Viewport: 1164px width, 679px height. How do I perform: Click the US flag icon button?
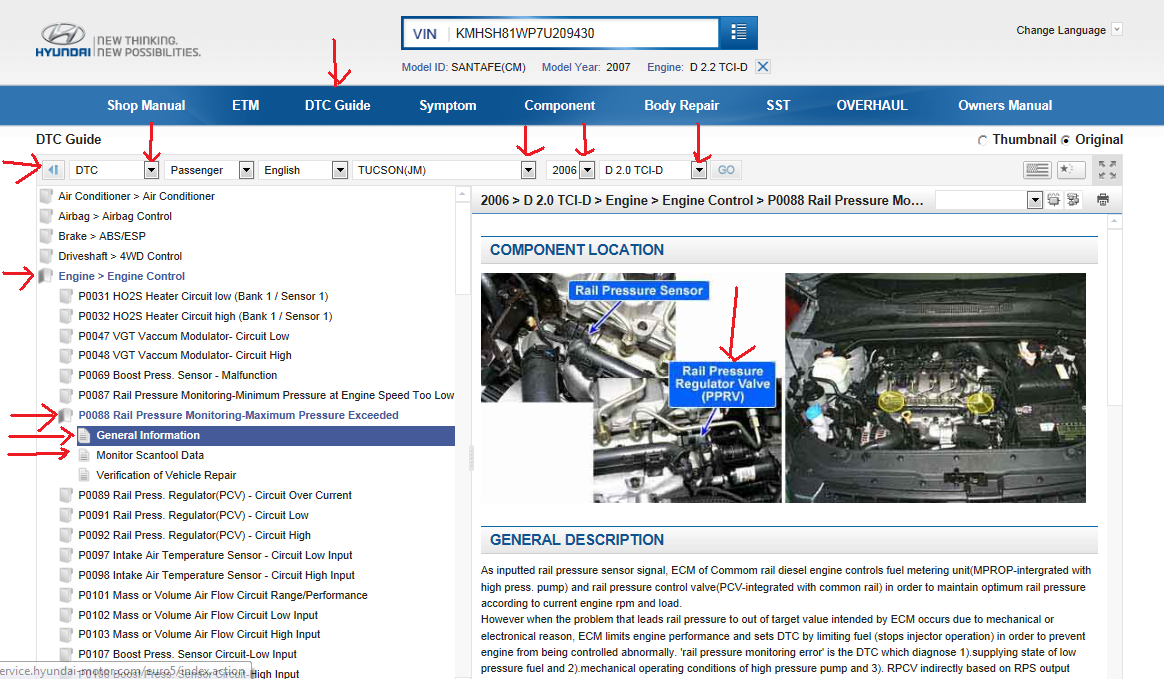click(x=1037, y=170)
